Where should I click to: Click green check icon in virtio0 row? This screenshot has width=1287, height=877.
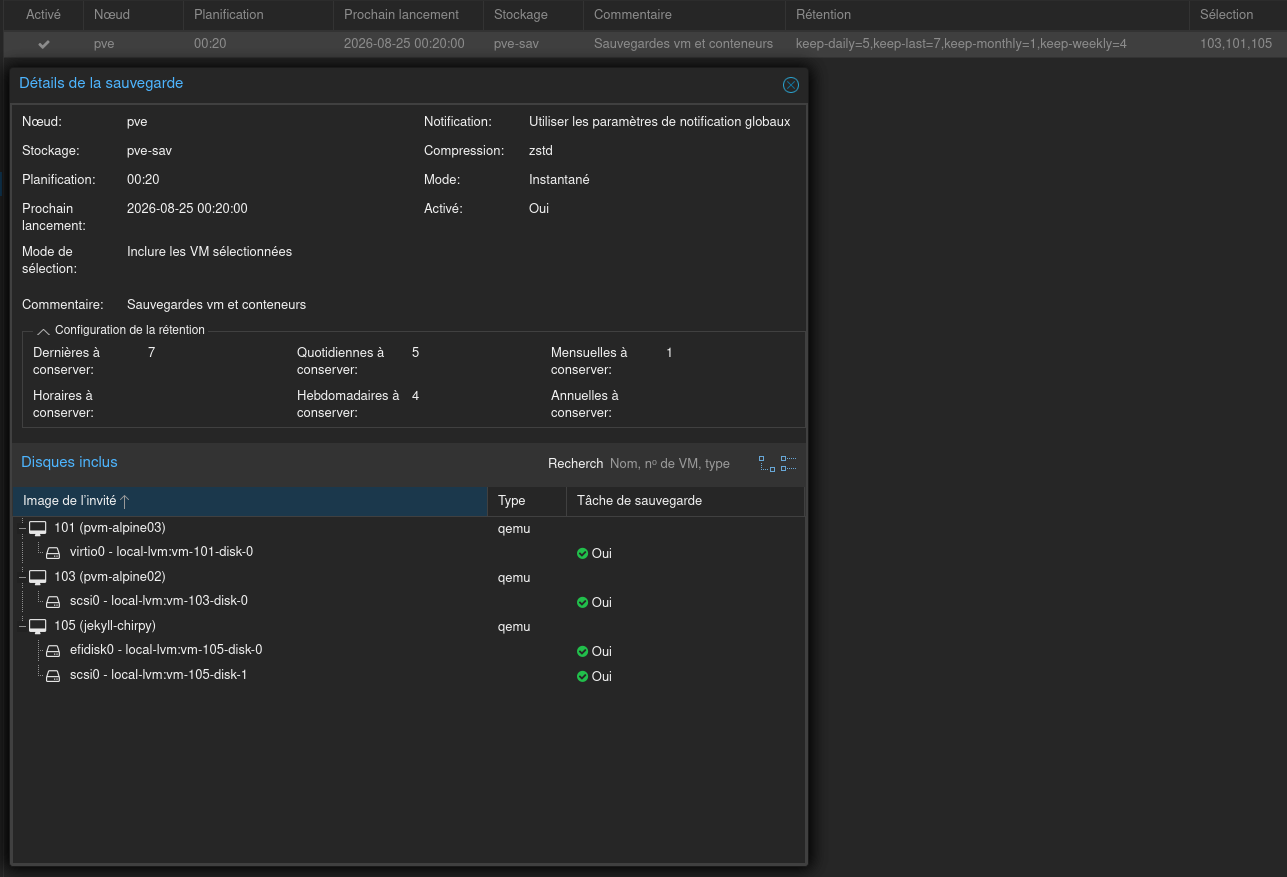582,553
